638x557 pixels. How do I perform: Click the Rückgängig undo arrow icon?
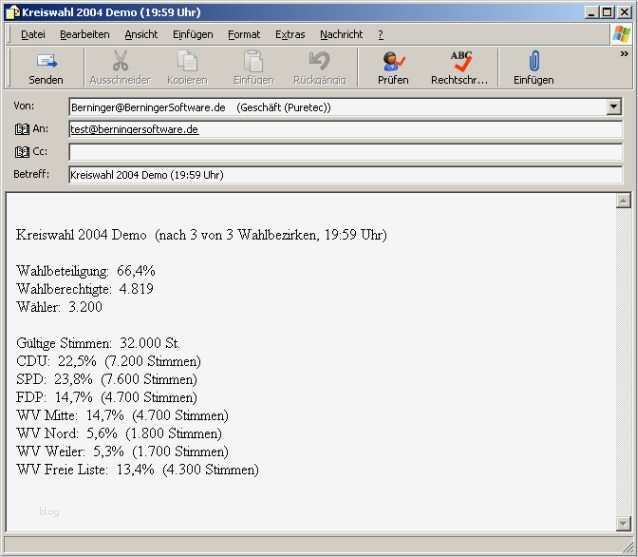click(x=319, y=60)
